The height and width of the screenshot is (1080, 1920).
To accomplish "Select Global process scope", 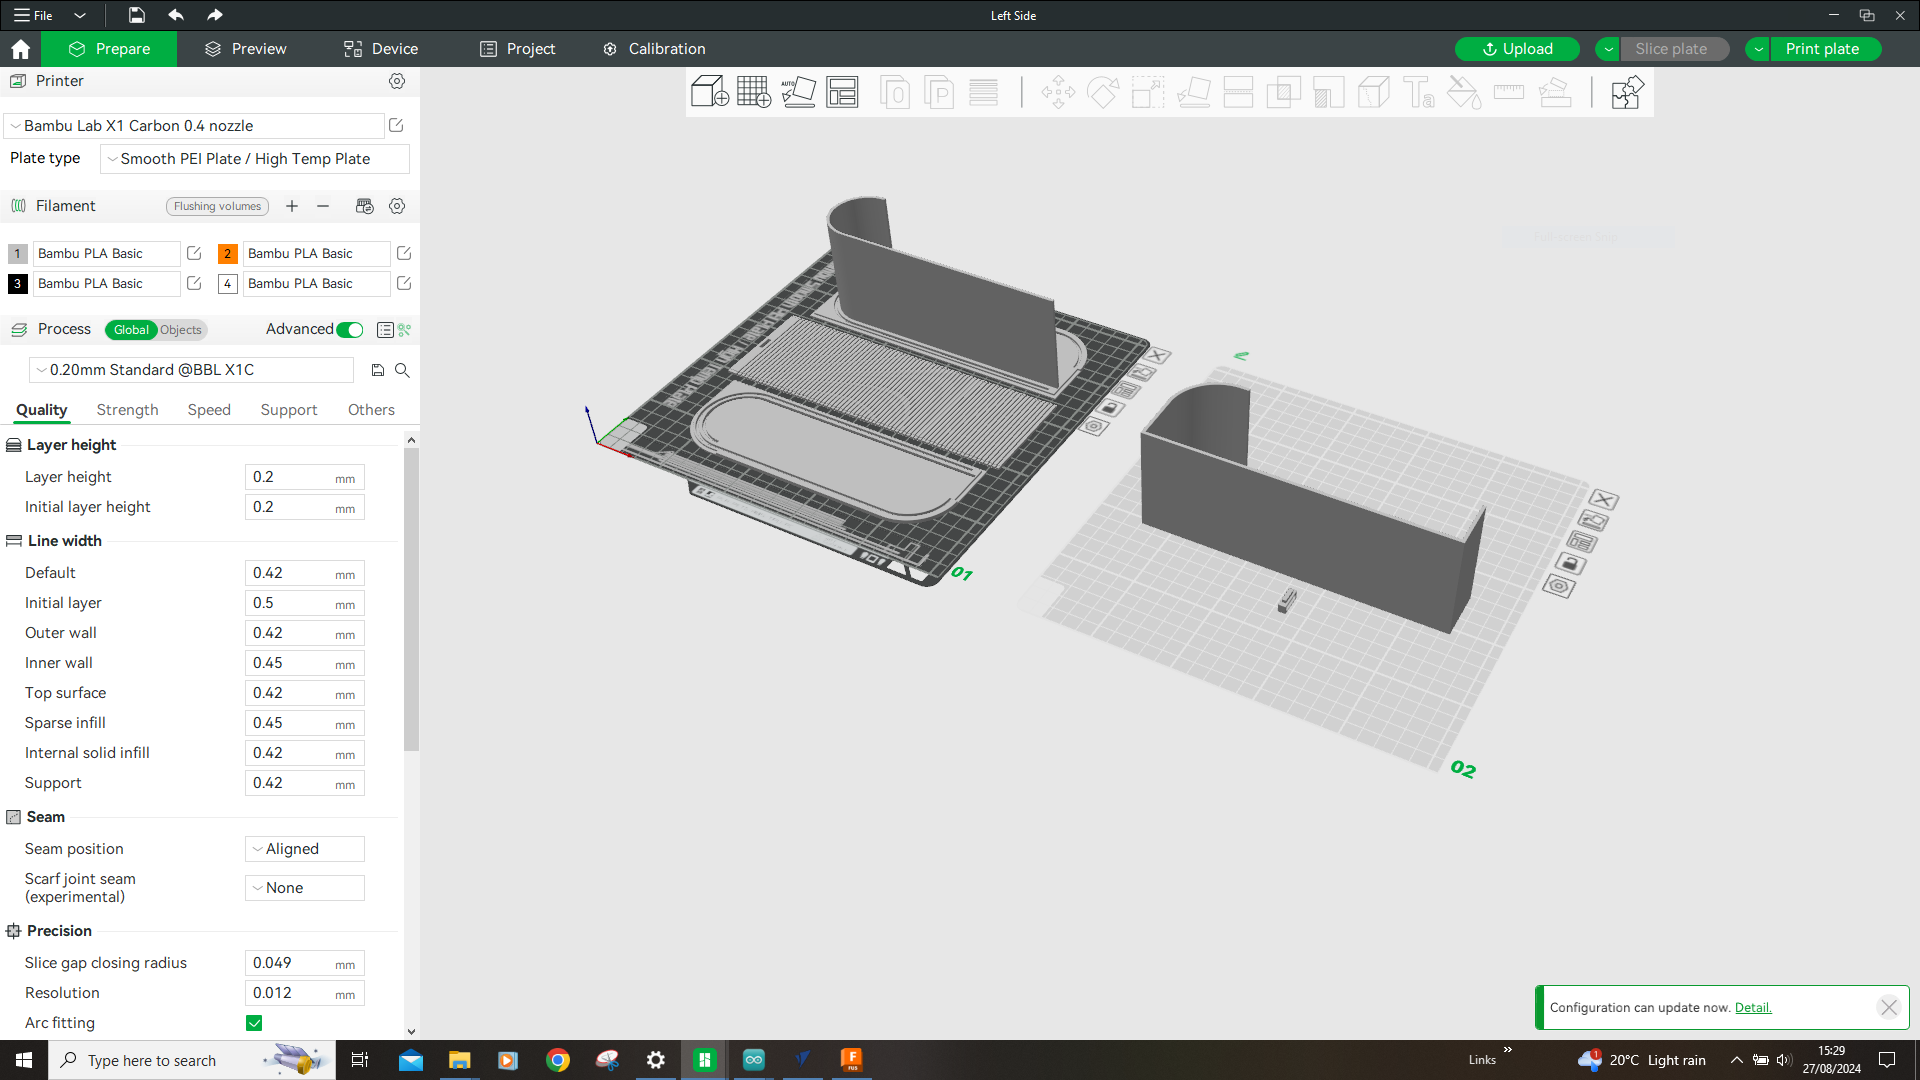I will pyautogui.click(x=131, y=330).
